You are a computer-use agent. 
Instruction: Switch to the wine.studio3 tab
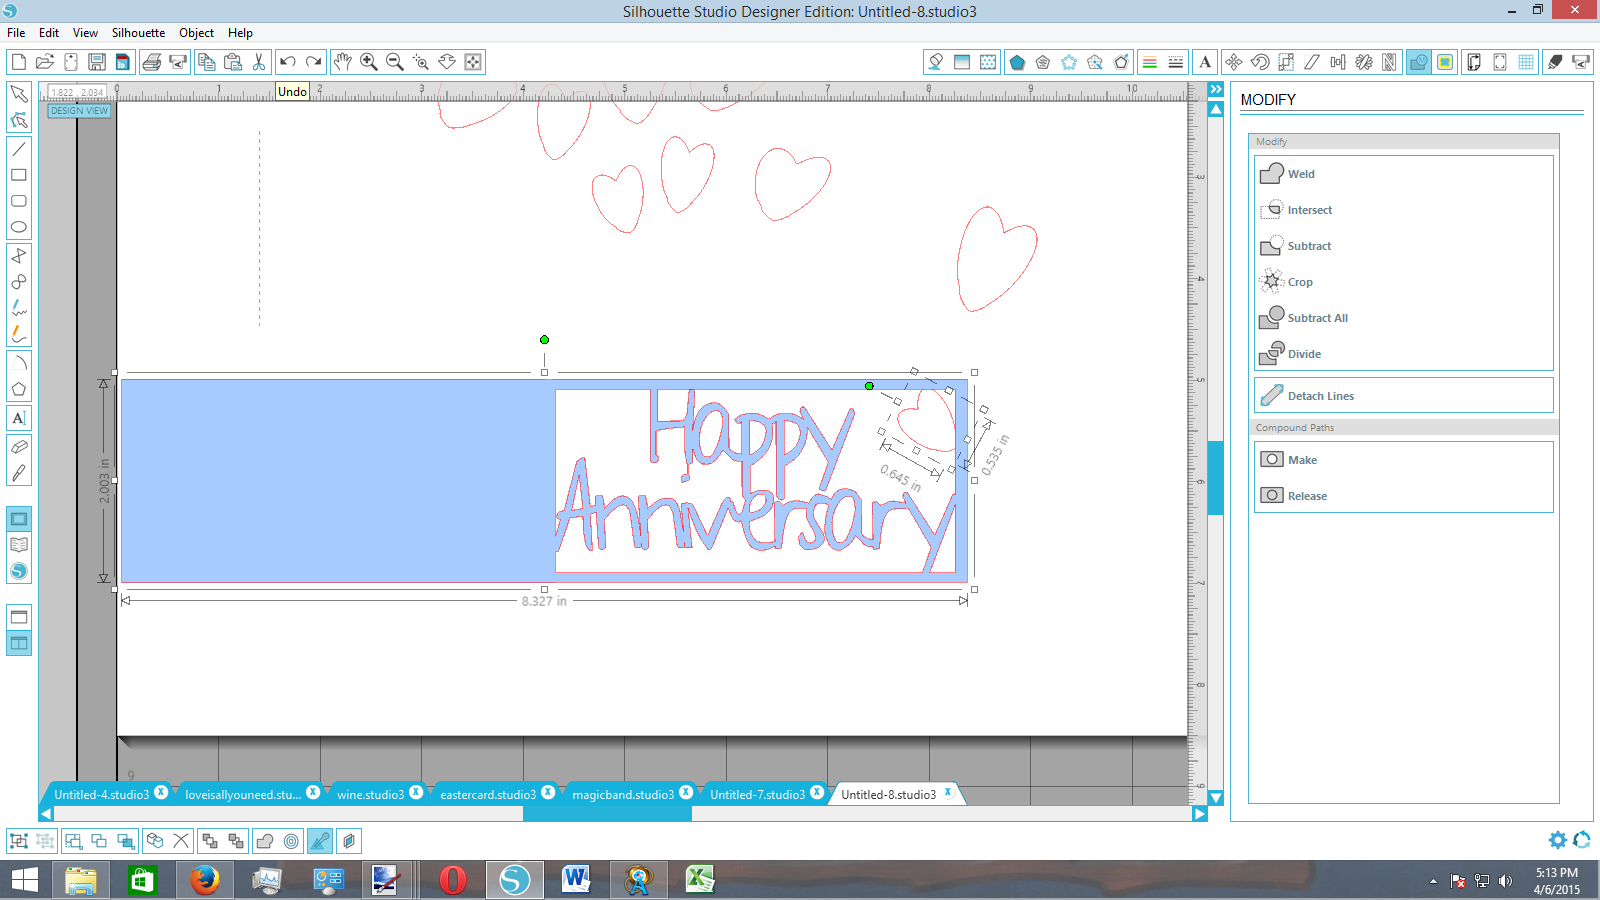click(x=370, y=794)
